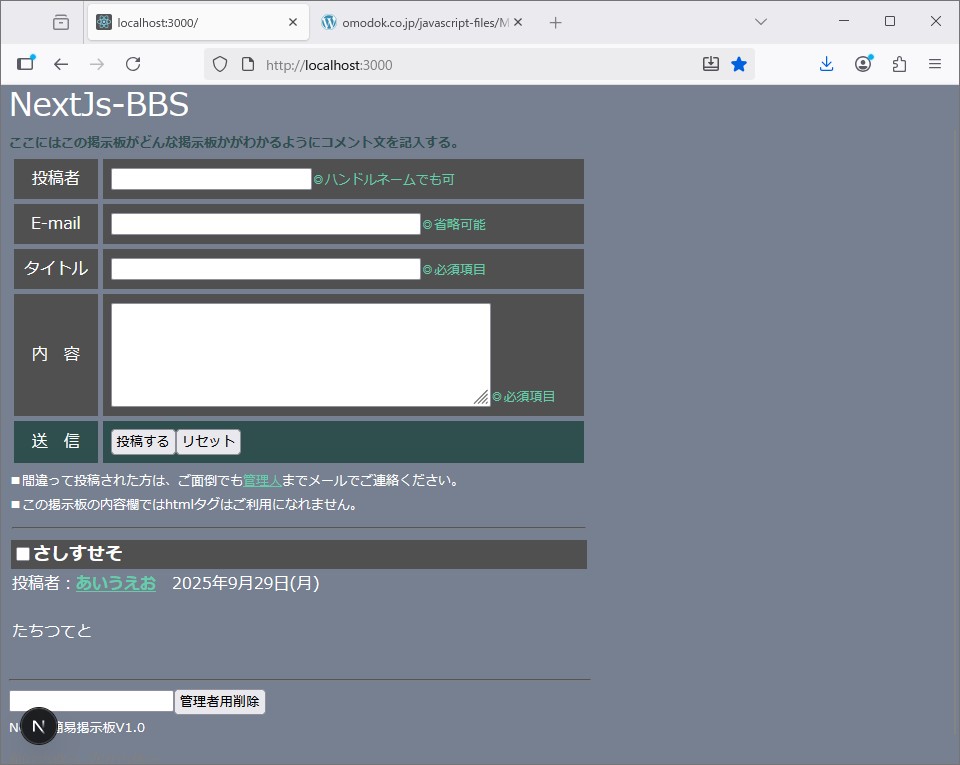This screenshot has width=960, height=765.
Task: Toggle the bookmark star for this page
Action: [739, 63]
